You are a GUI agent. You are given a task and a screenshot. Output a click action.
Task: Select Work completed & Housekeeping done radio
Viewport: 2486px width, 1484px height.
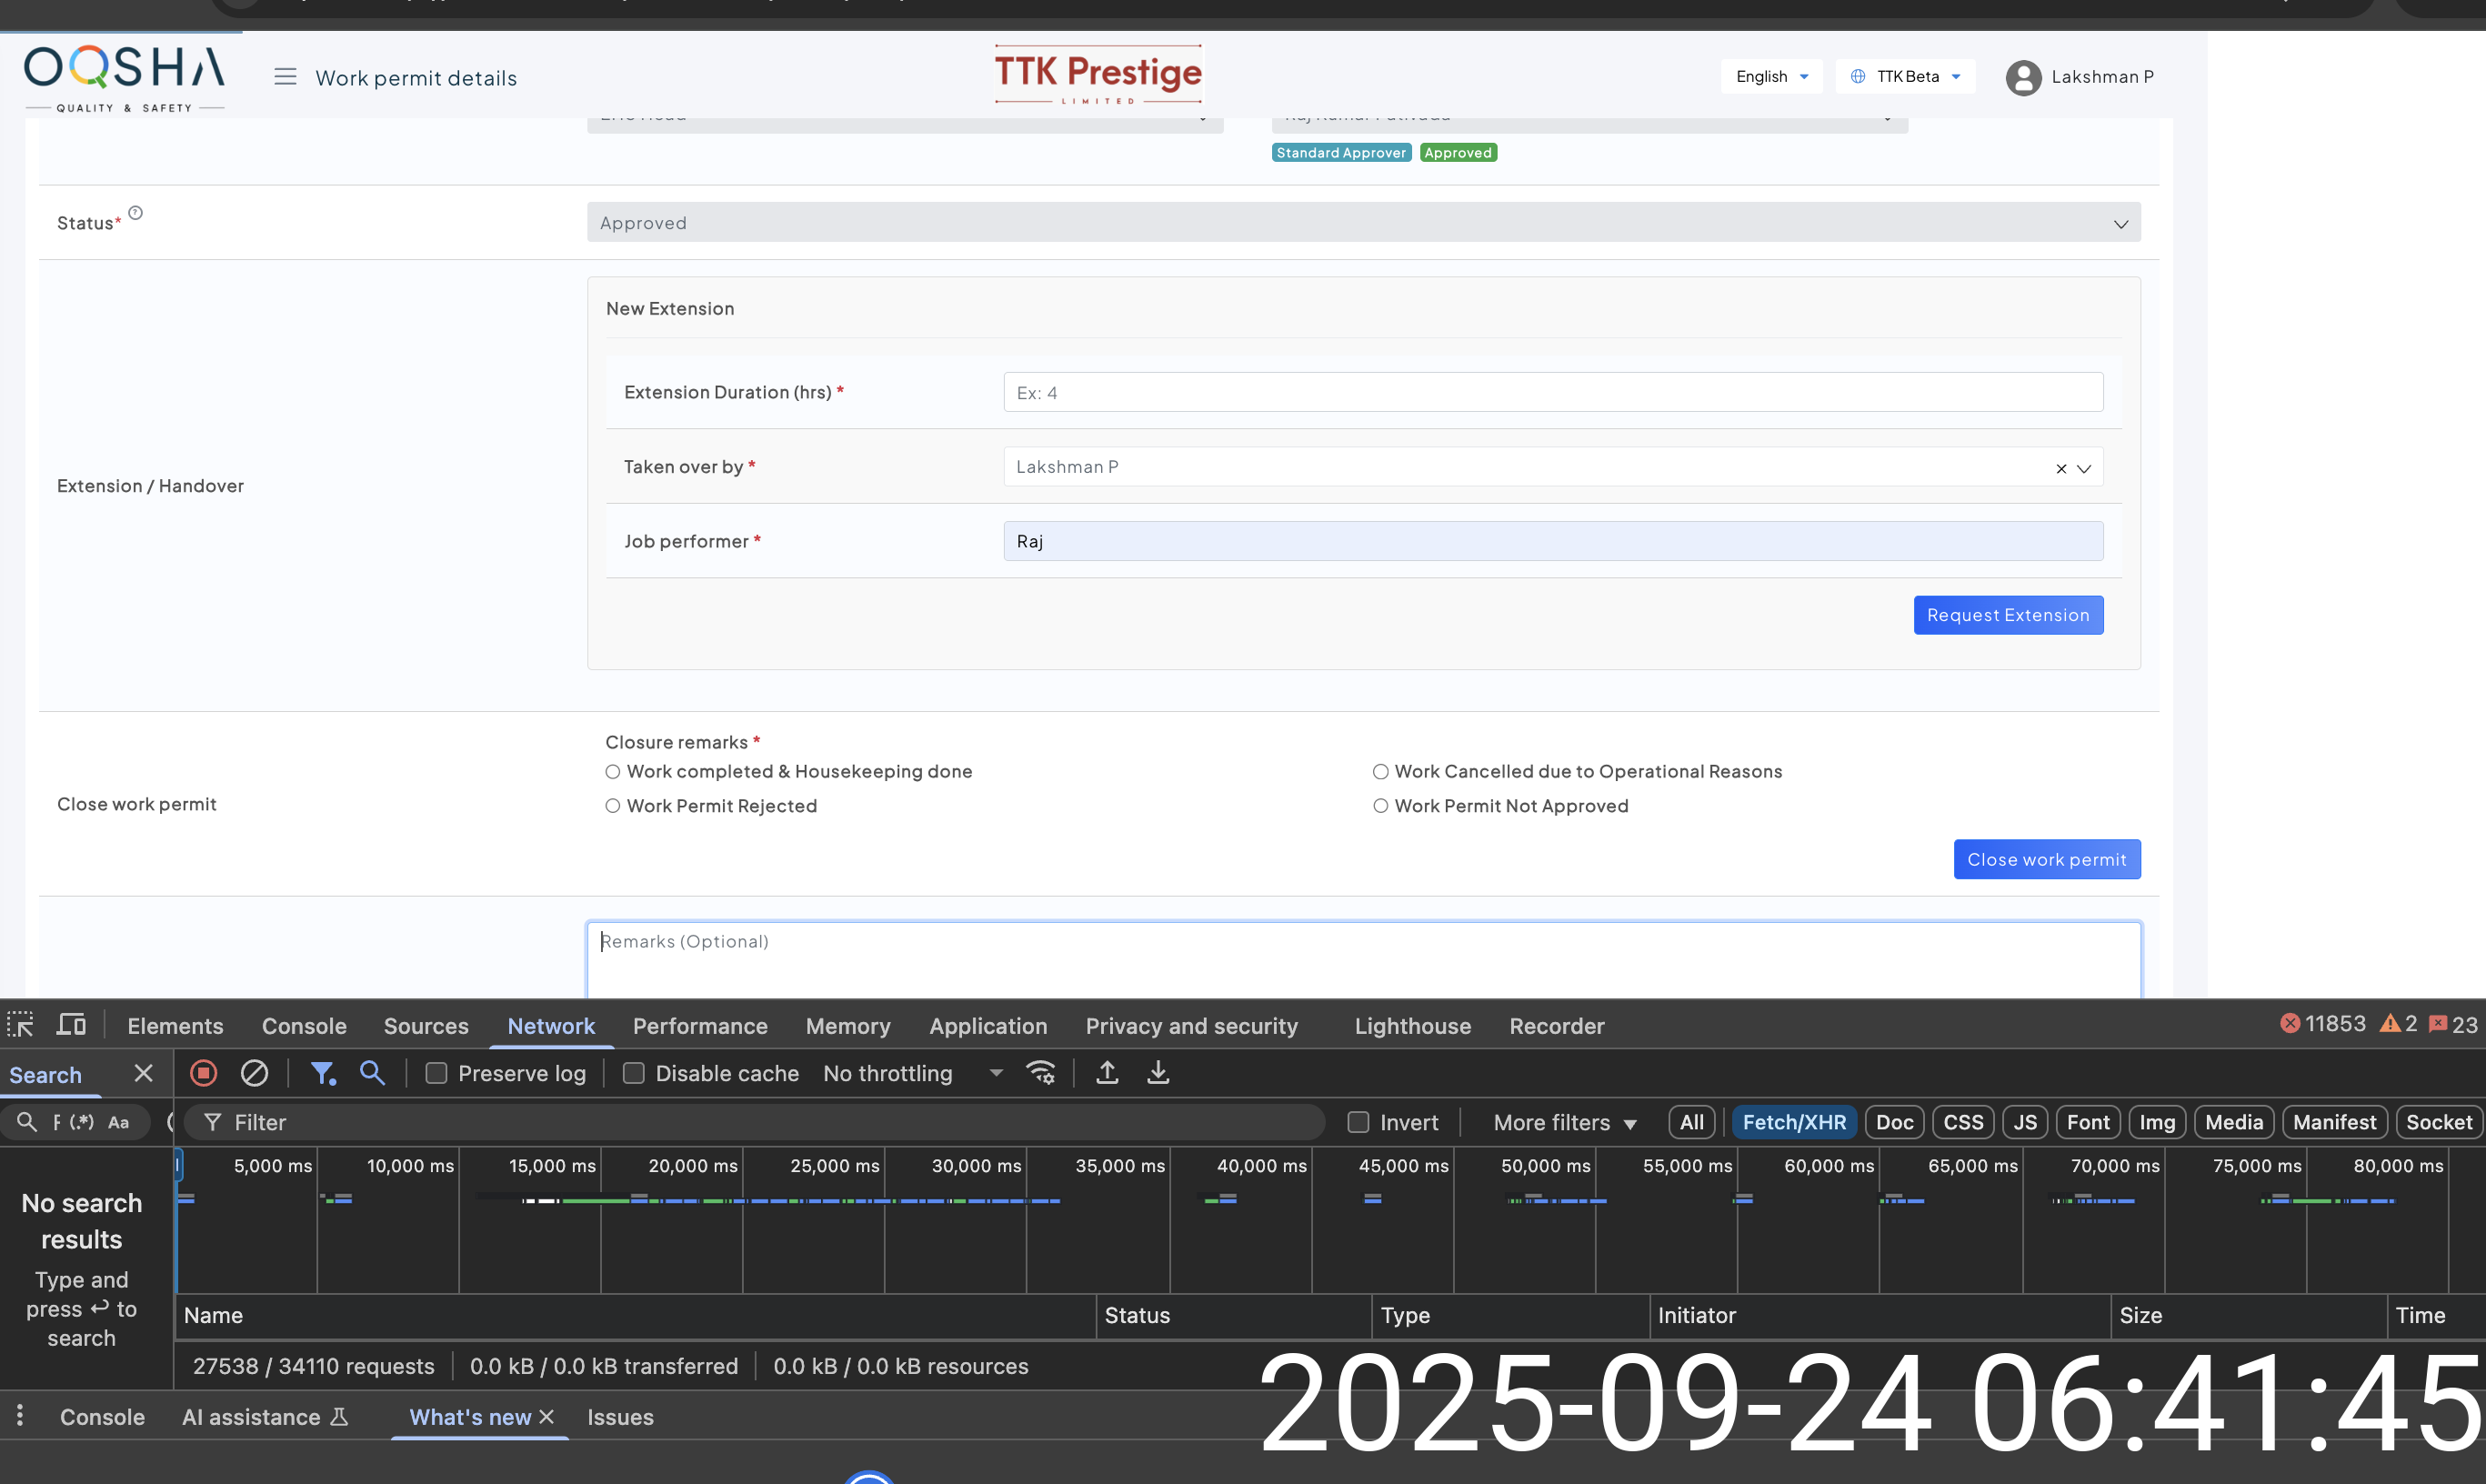tap(613, 771)
